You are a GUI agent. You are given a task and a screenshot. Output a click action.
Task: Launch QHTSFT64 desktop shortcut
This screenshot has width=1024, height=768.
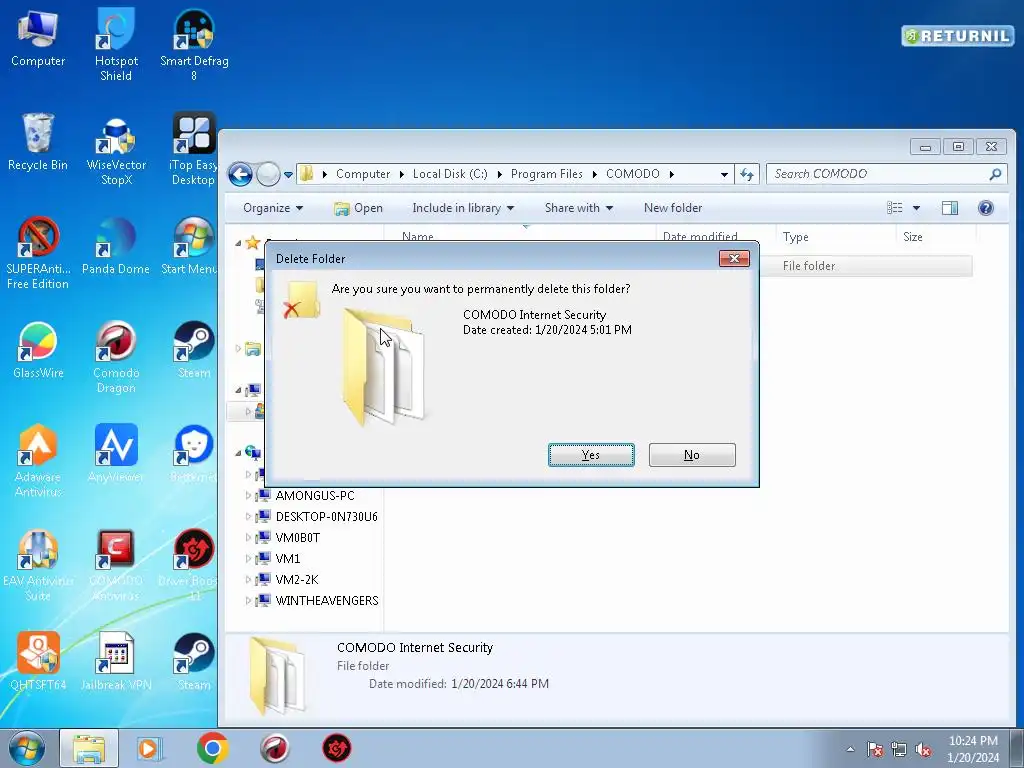[38, 662]
